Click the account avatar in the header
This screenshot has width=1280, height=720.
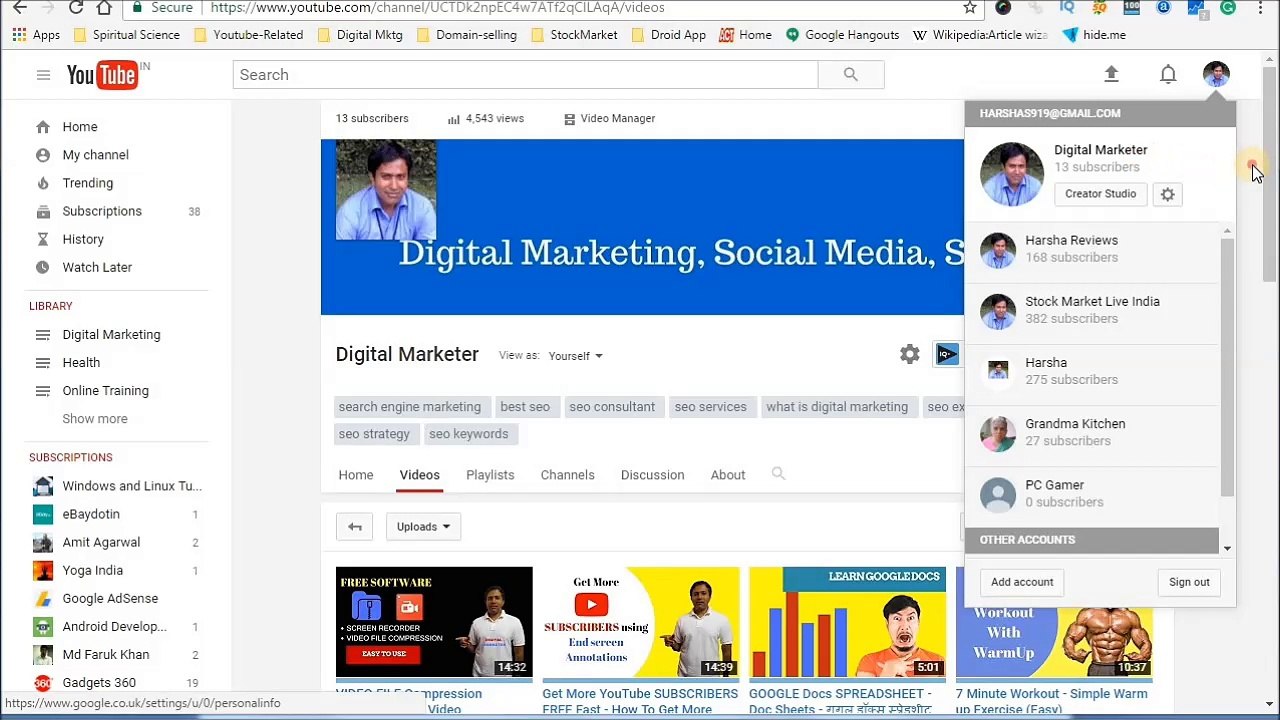[1216, 75]
